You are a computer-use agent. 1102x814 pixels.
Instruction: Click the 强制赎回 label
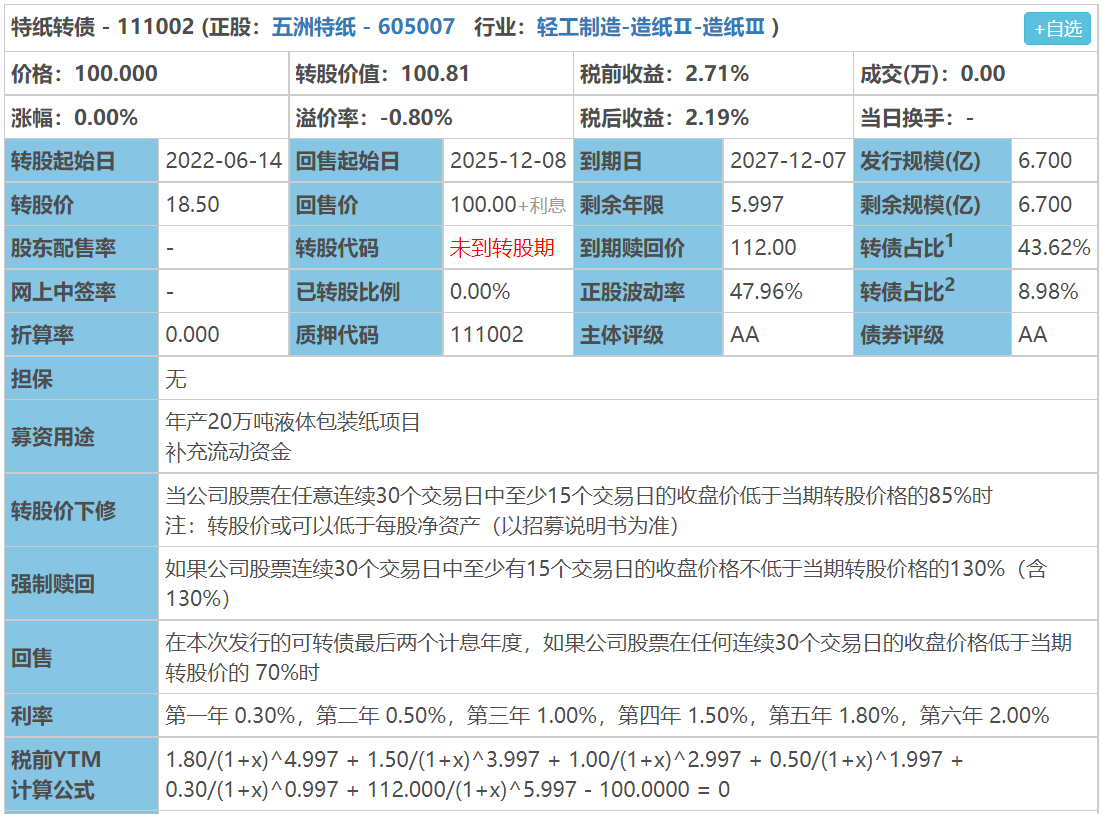(x=53, y=584)
